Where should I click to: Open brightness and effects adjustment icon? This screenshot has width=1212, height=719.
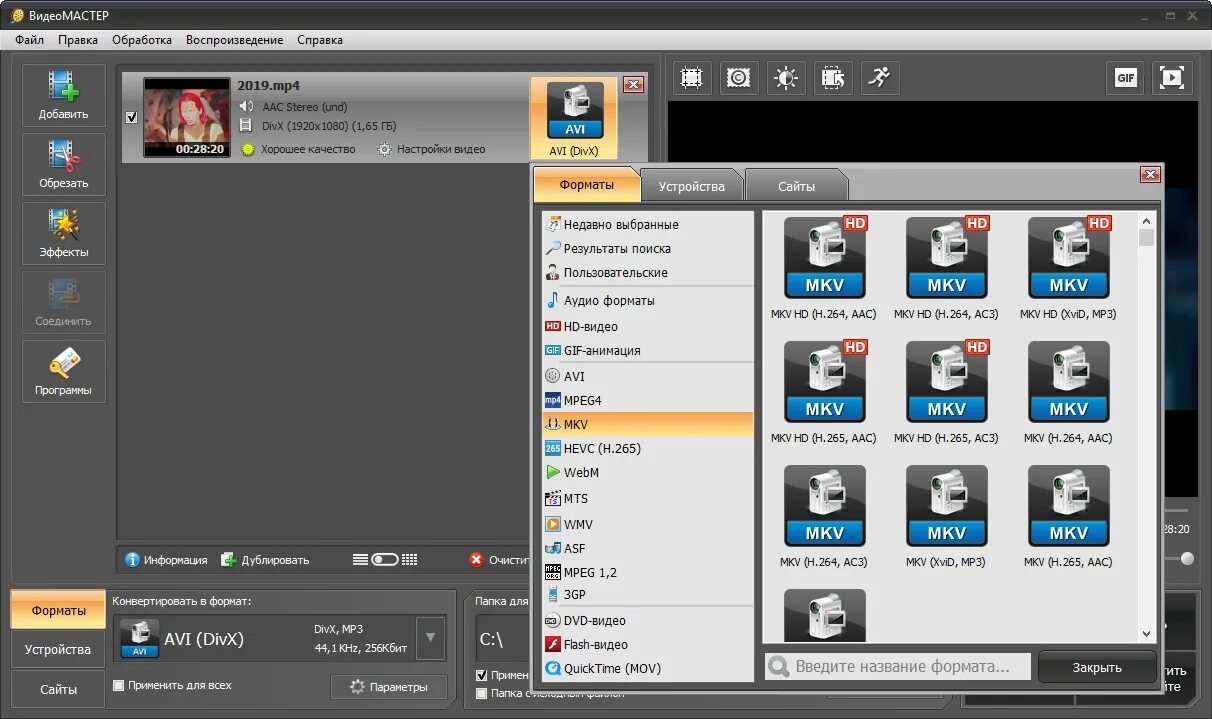click(x=786, y=78)
